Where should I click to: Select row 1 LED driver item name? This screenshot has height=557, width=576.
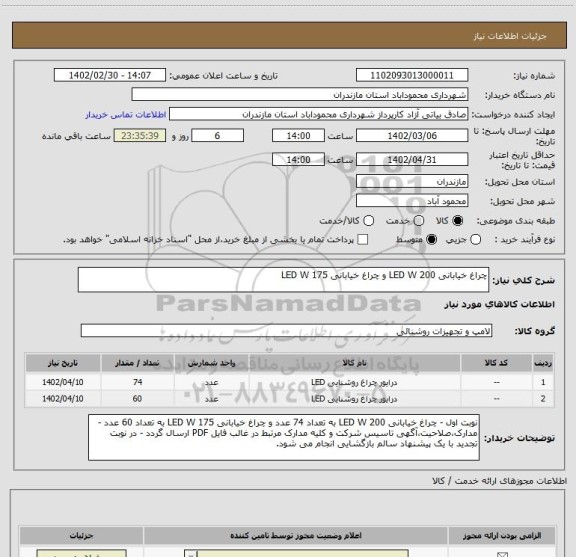[x=354, y=382]
